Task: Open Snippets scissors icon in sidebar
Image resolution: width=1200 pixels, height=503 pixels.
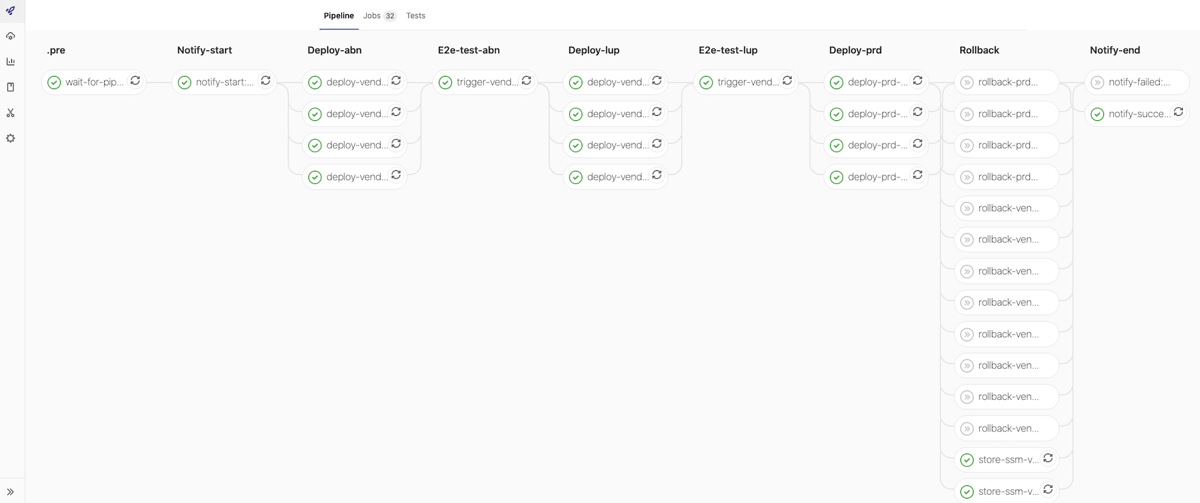Action: pos(10,113)
